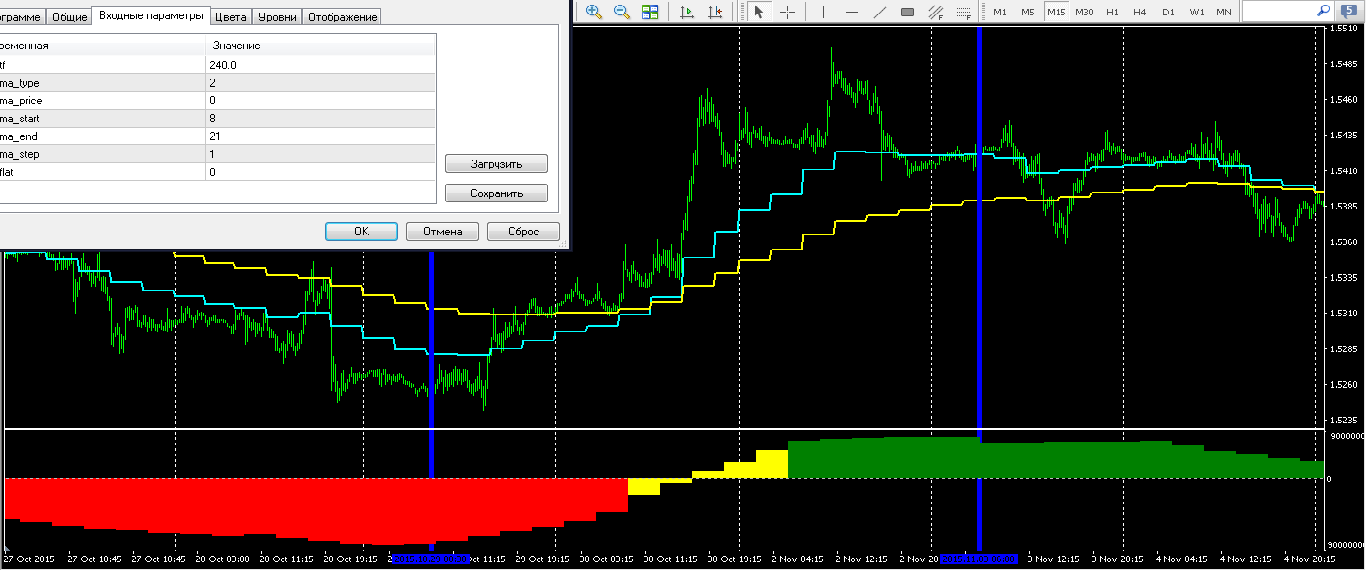Viewport: 1366px width, 570px height.
Task: Draw a horizontal line tool
Action: 851,12
